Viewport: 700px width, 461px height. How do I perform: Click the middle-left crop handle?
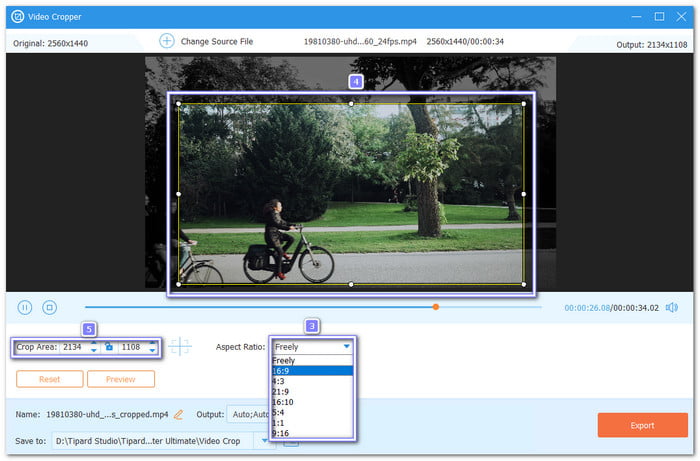click(x=179, y=194)
